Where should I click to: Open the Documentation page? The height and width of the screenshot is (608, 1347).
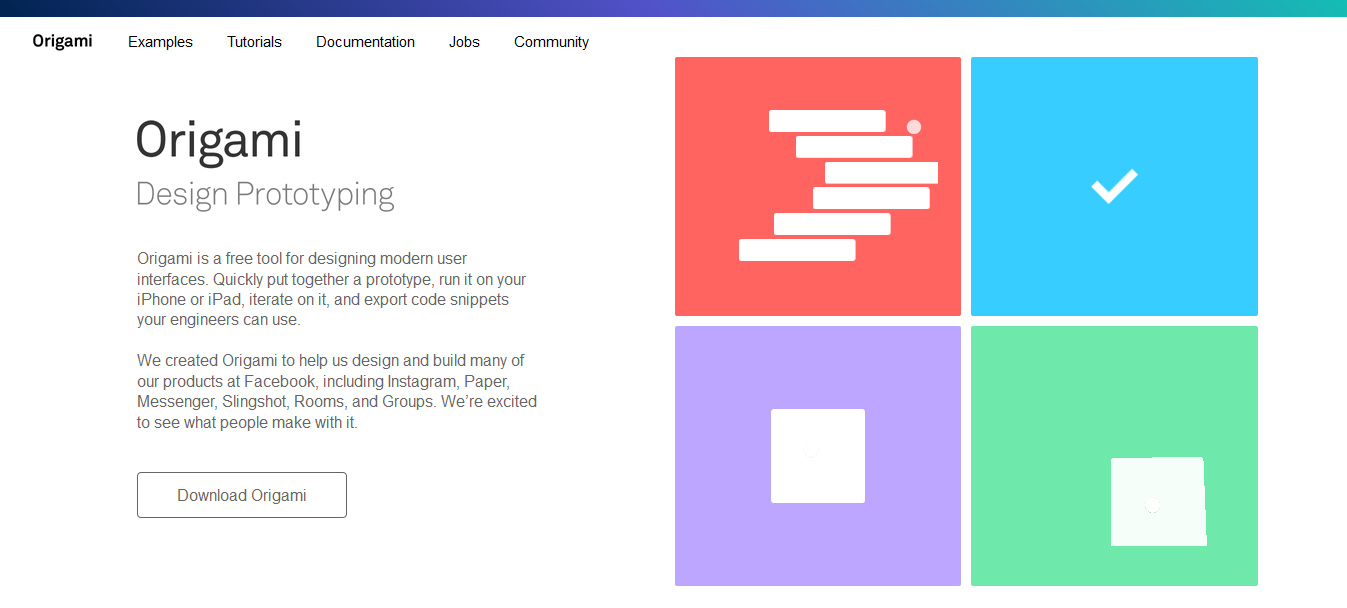pos(365,42)
